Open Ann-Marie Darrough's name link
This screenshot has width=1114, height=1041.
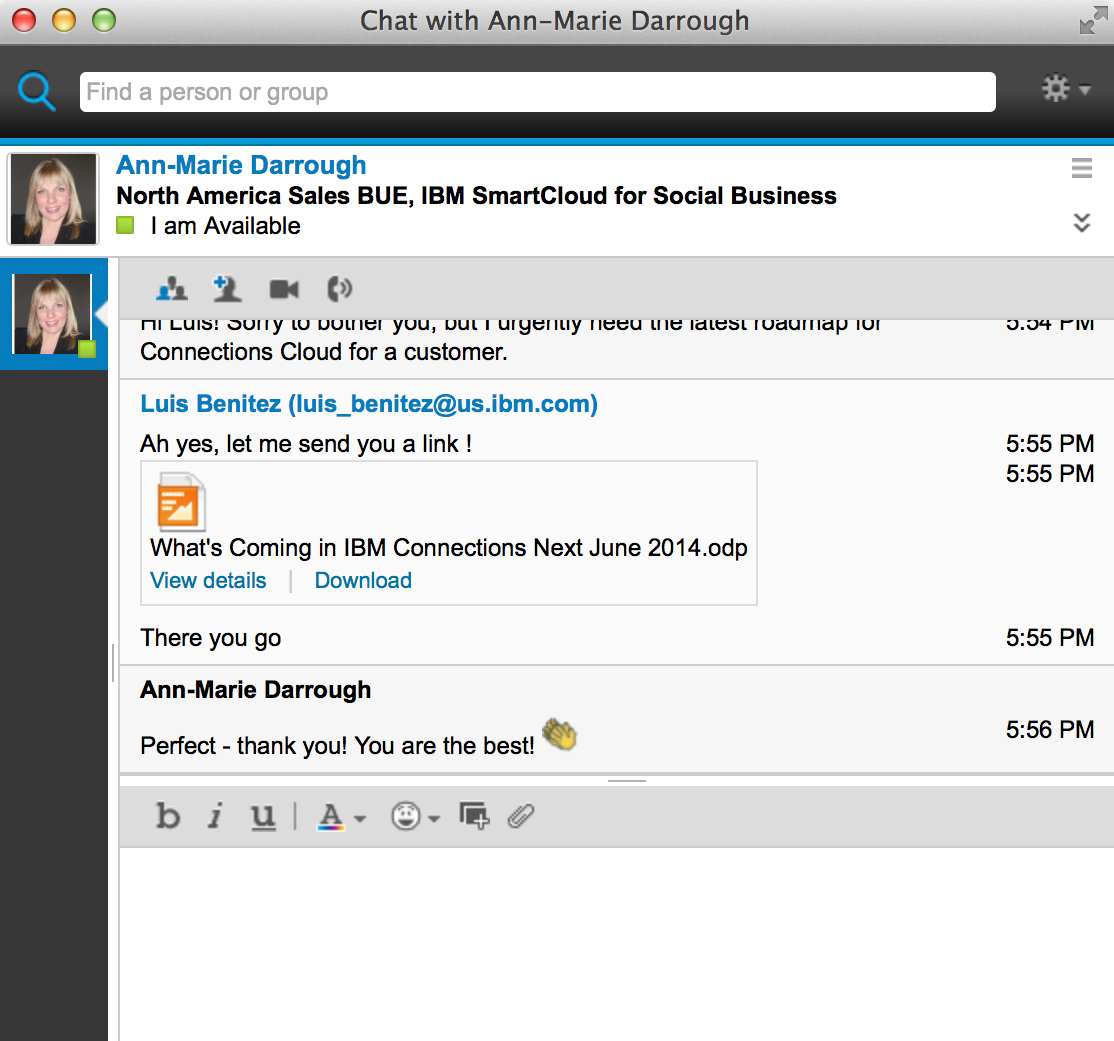tap(241, 165)
